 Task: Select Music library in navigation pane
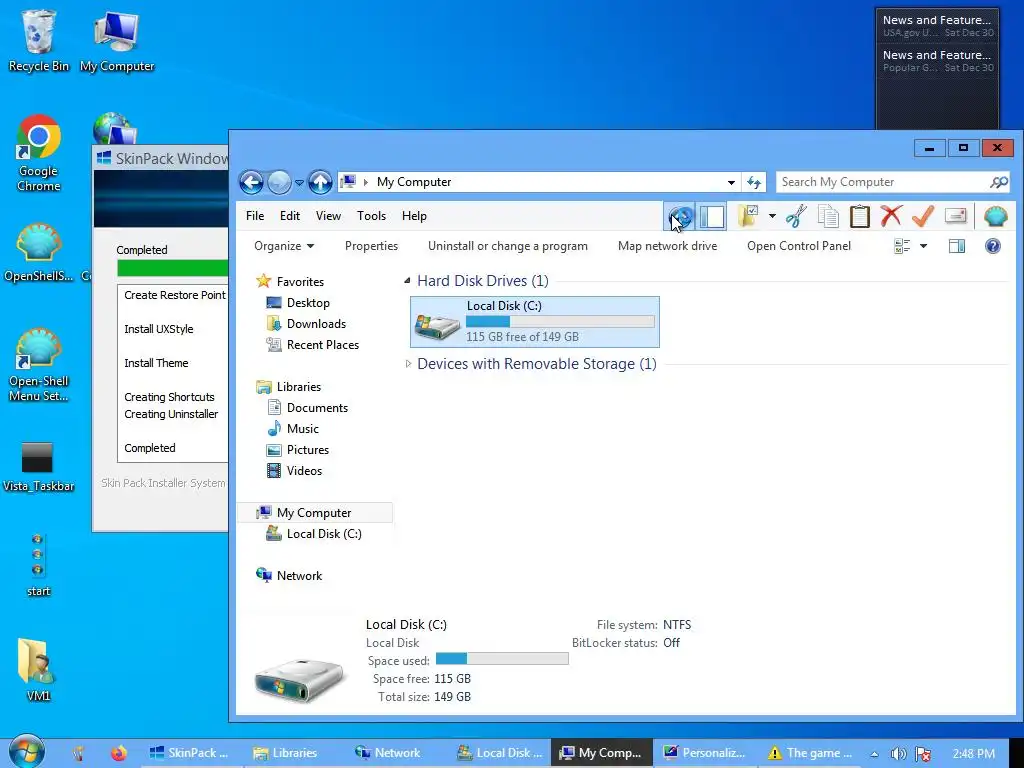pos(302,428)
